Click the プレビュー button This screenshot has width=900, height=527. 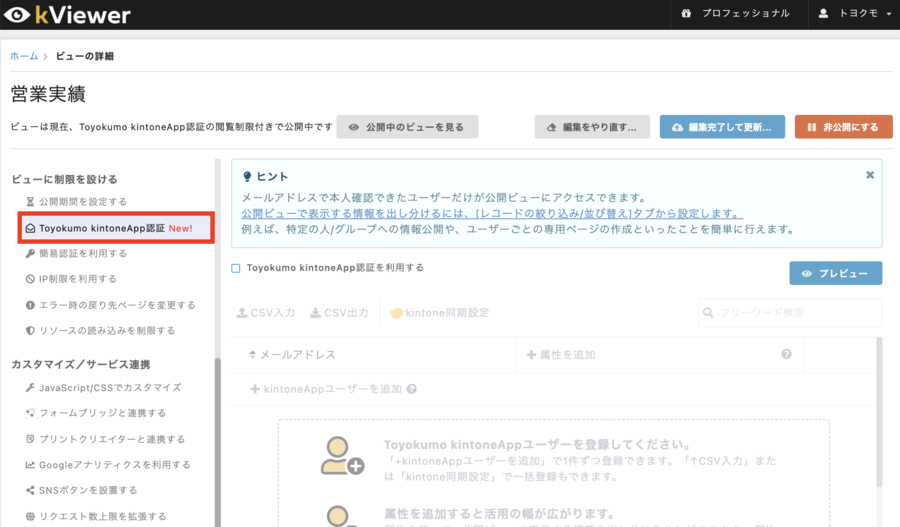click(x=836, y=273)
